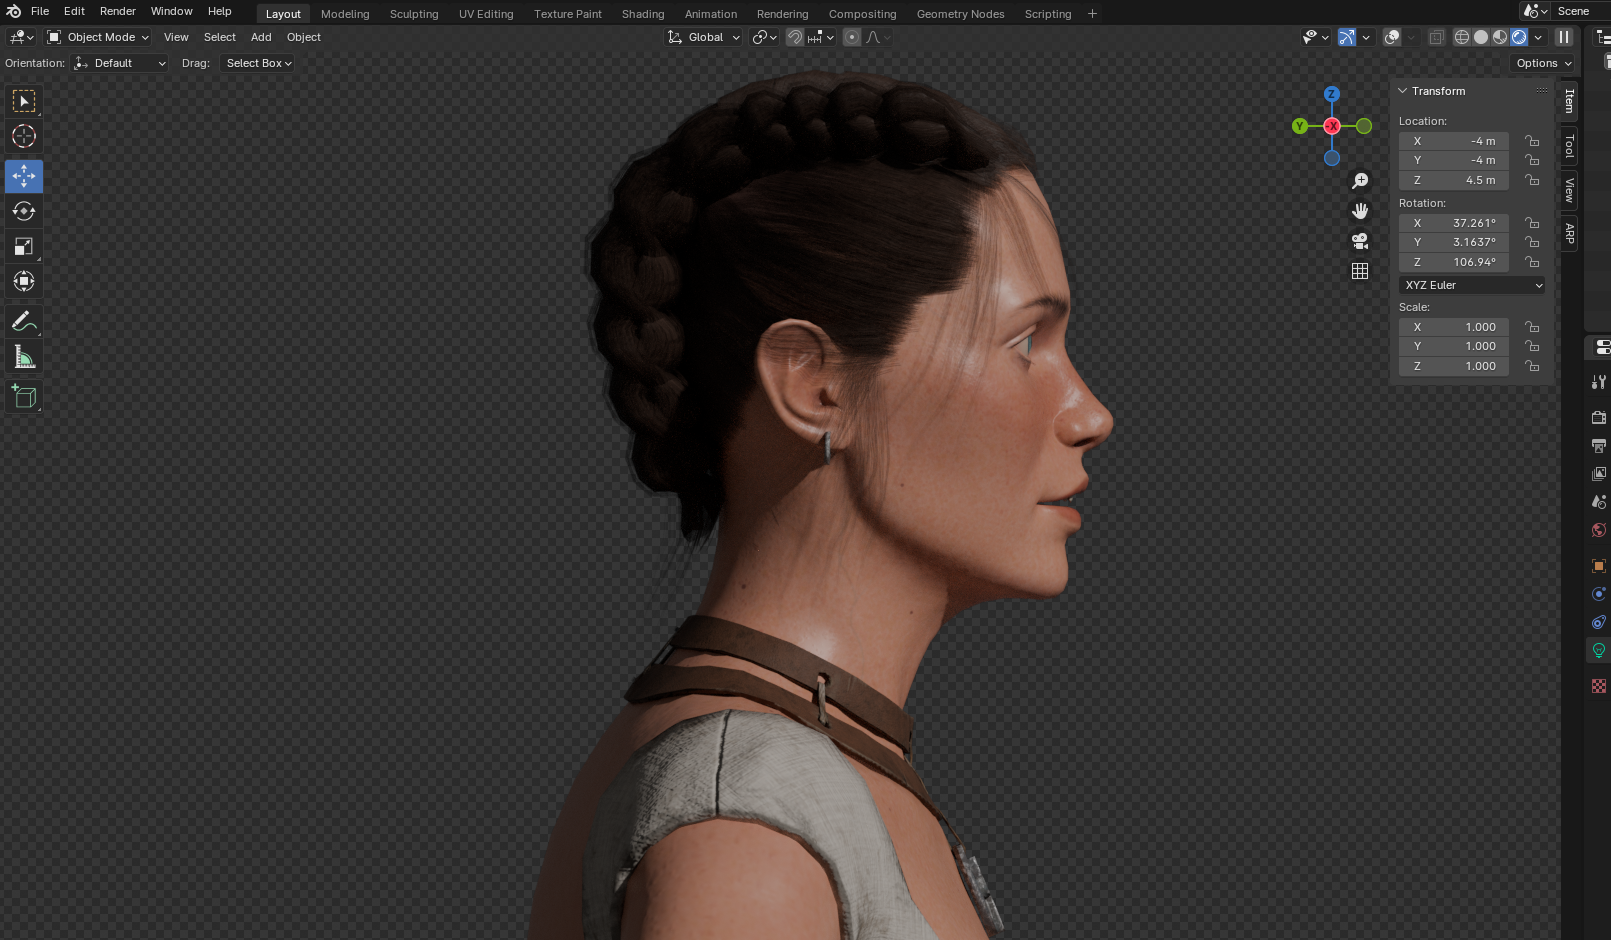
Task: Activate the Rotate tool
Action: point(24,211)
